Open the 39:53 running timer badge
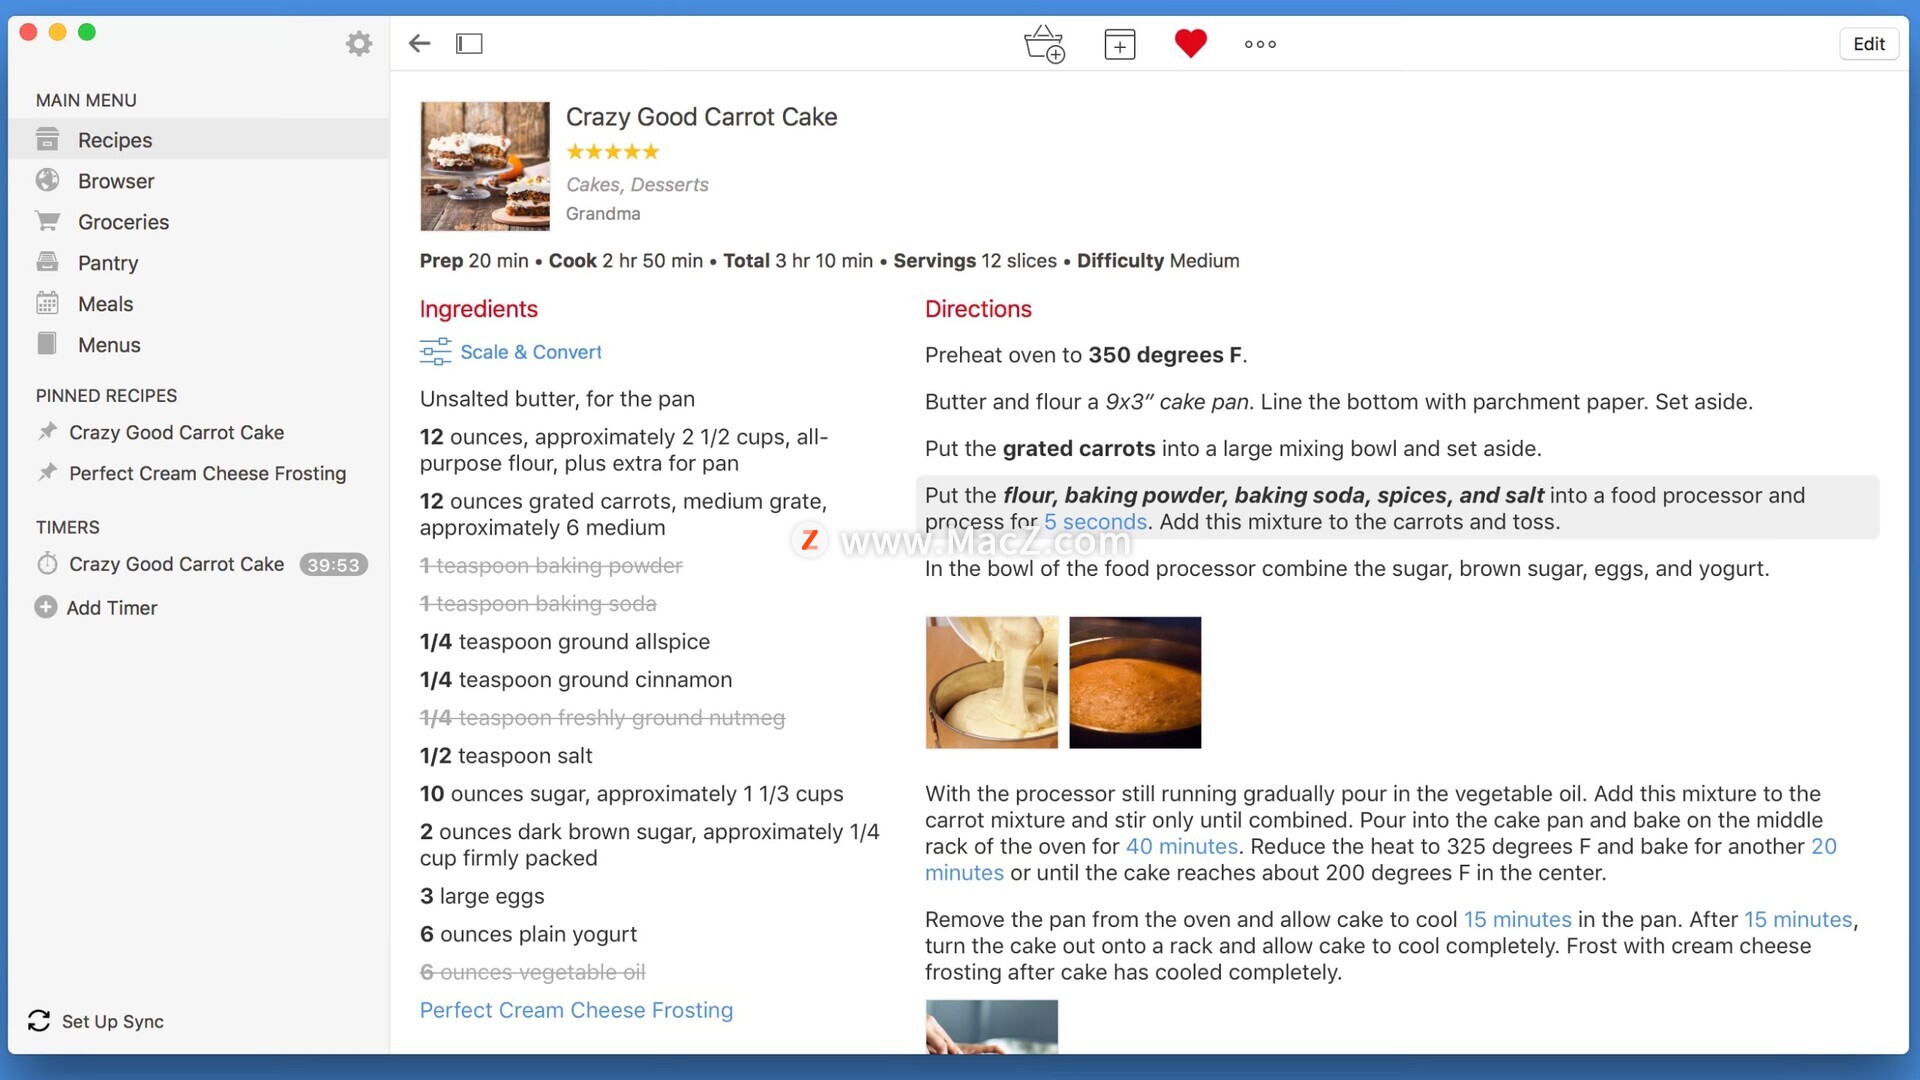This screenshot has height=1080, width=1920. pyautogui.click(x=333, y=565)
